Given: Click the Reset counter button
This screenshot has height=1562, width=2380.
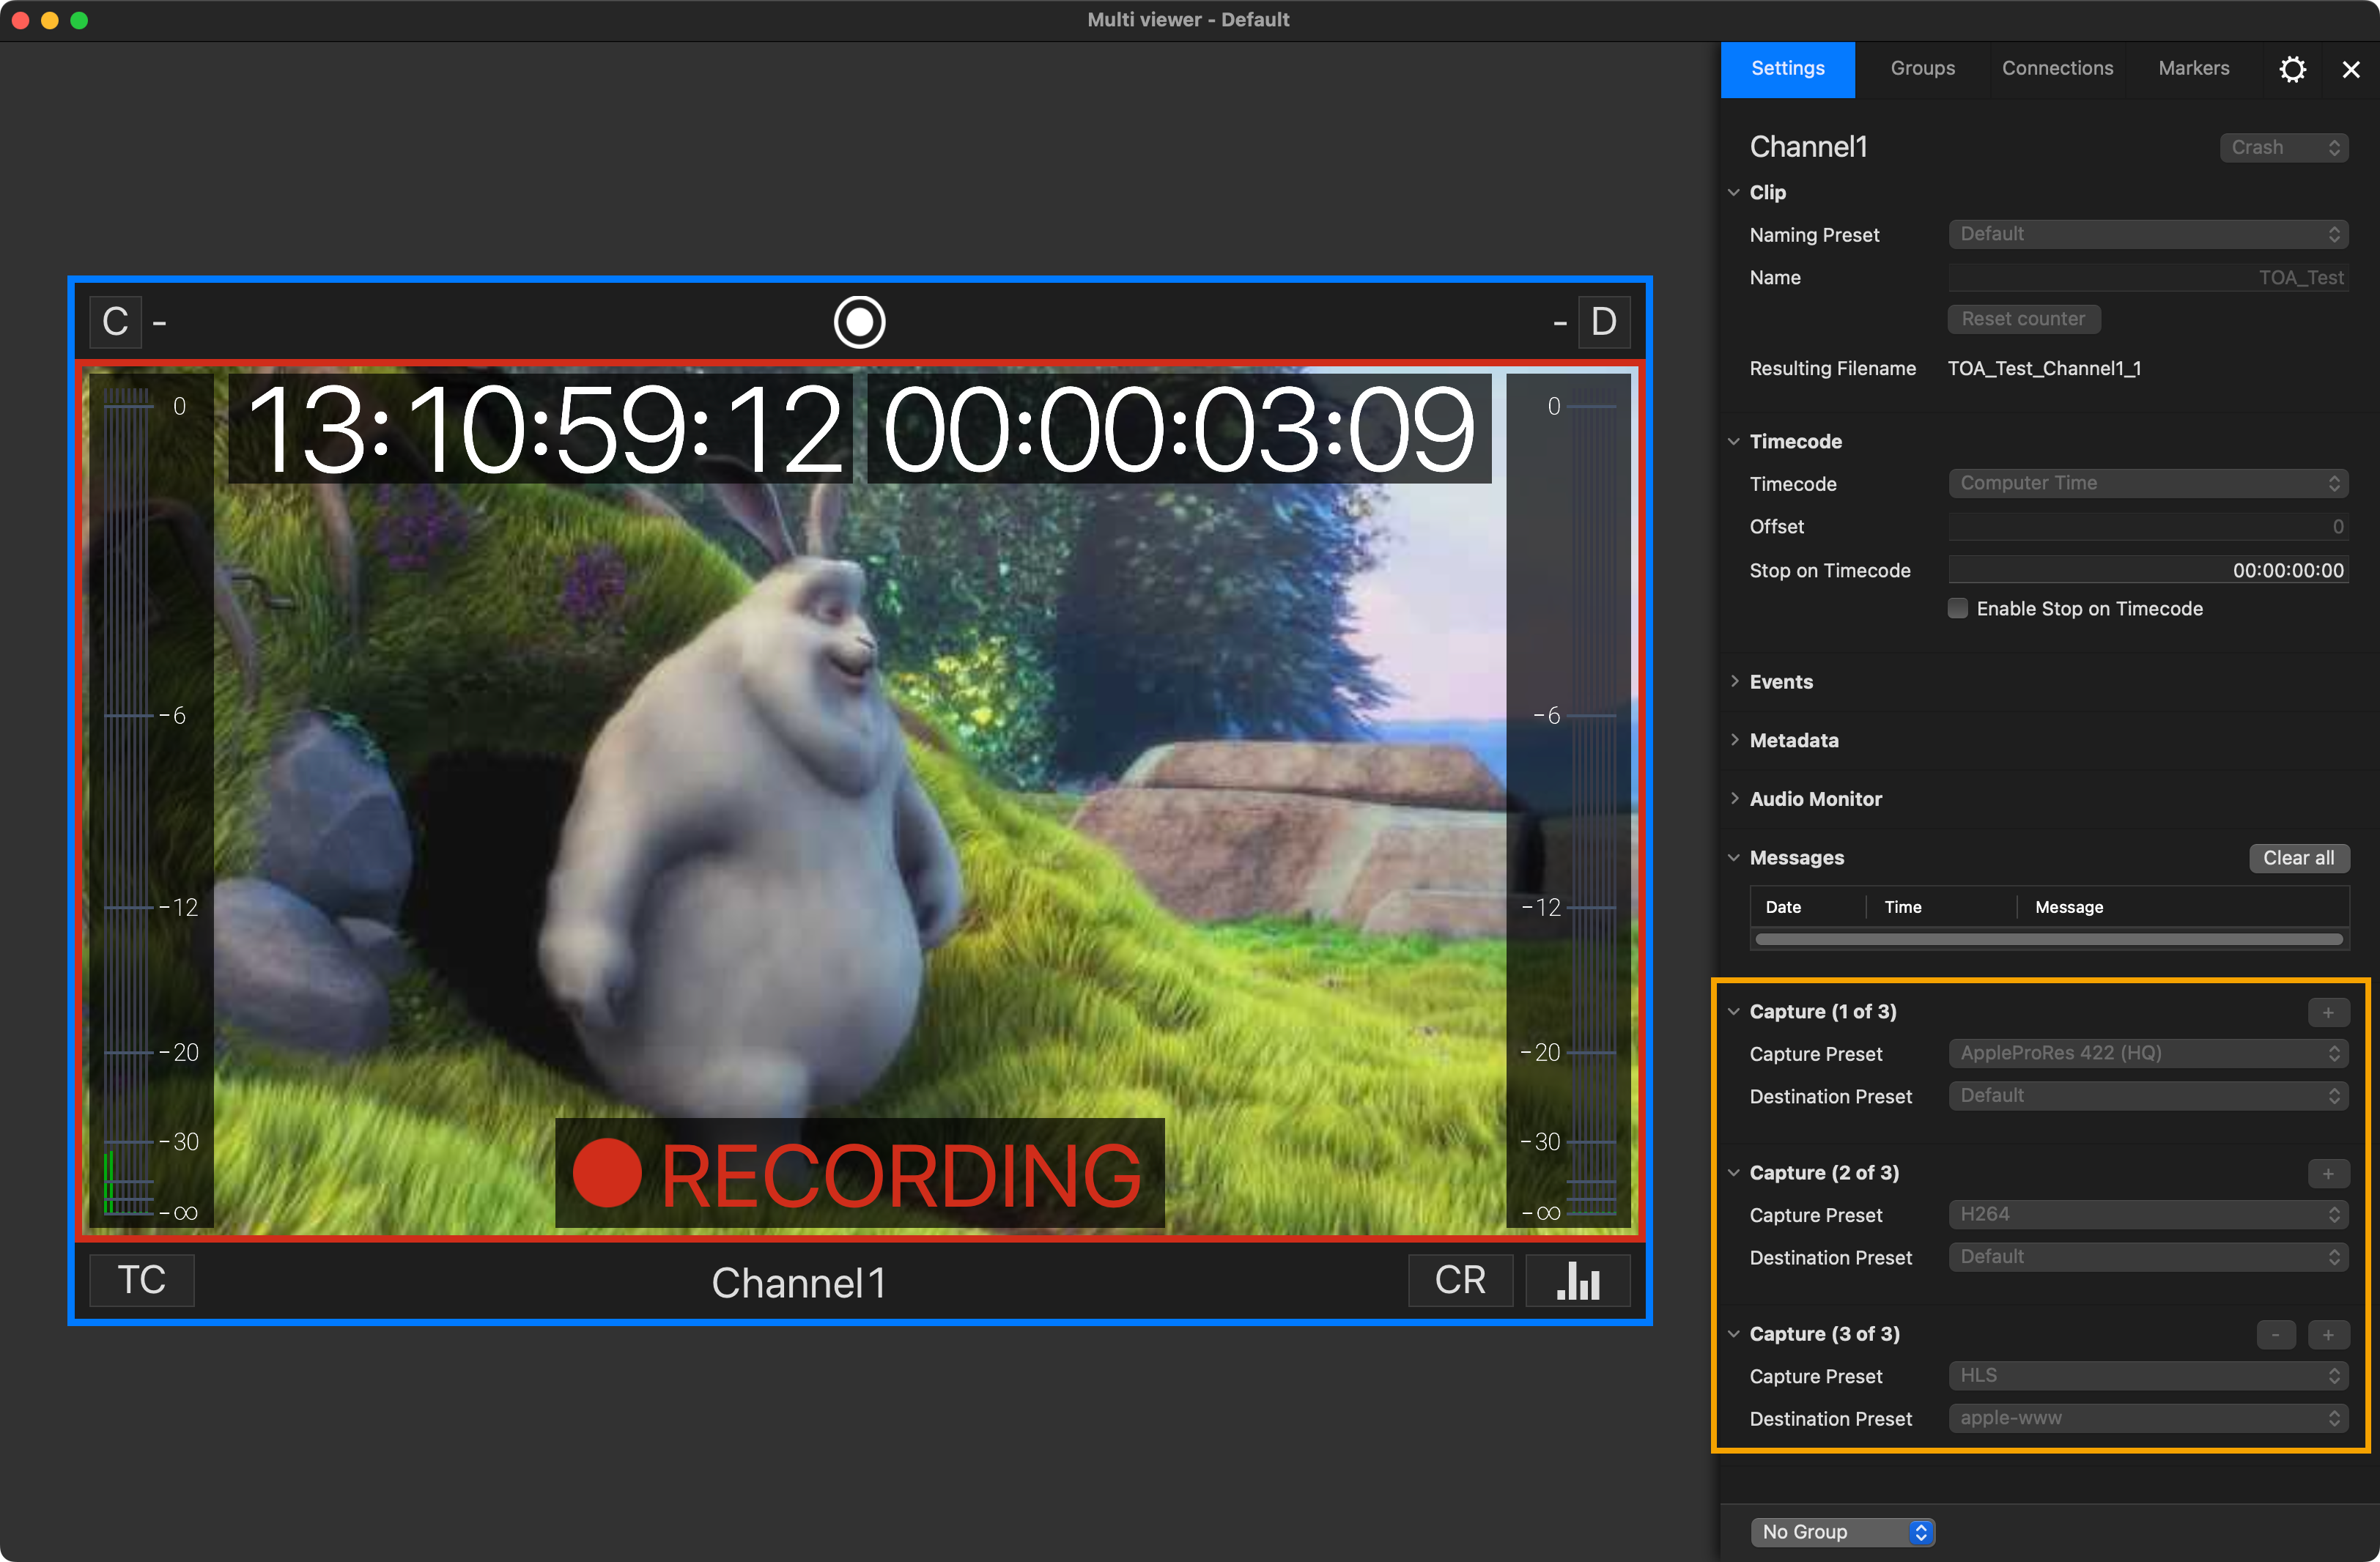Looking at the screenshot, I should 2023,319.
